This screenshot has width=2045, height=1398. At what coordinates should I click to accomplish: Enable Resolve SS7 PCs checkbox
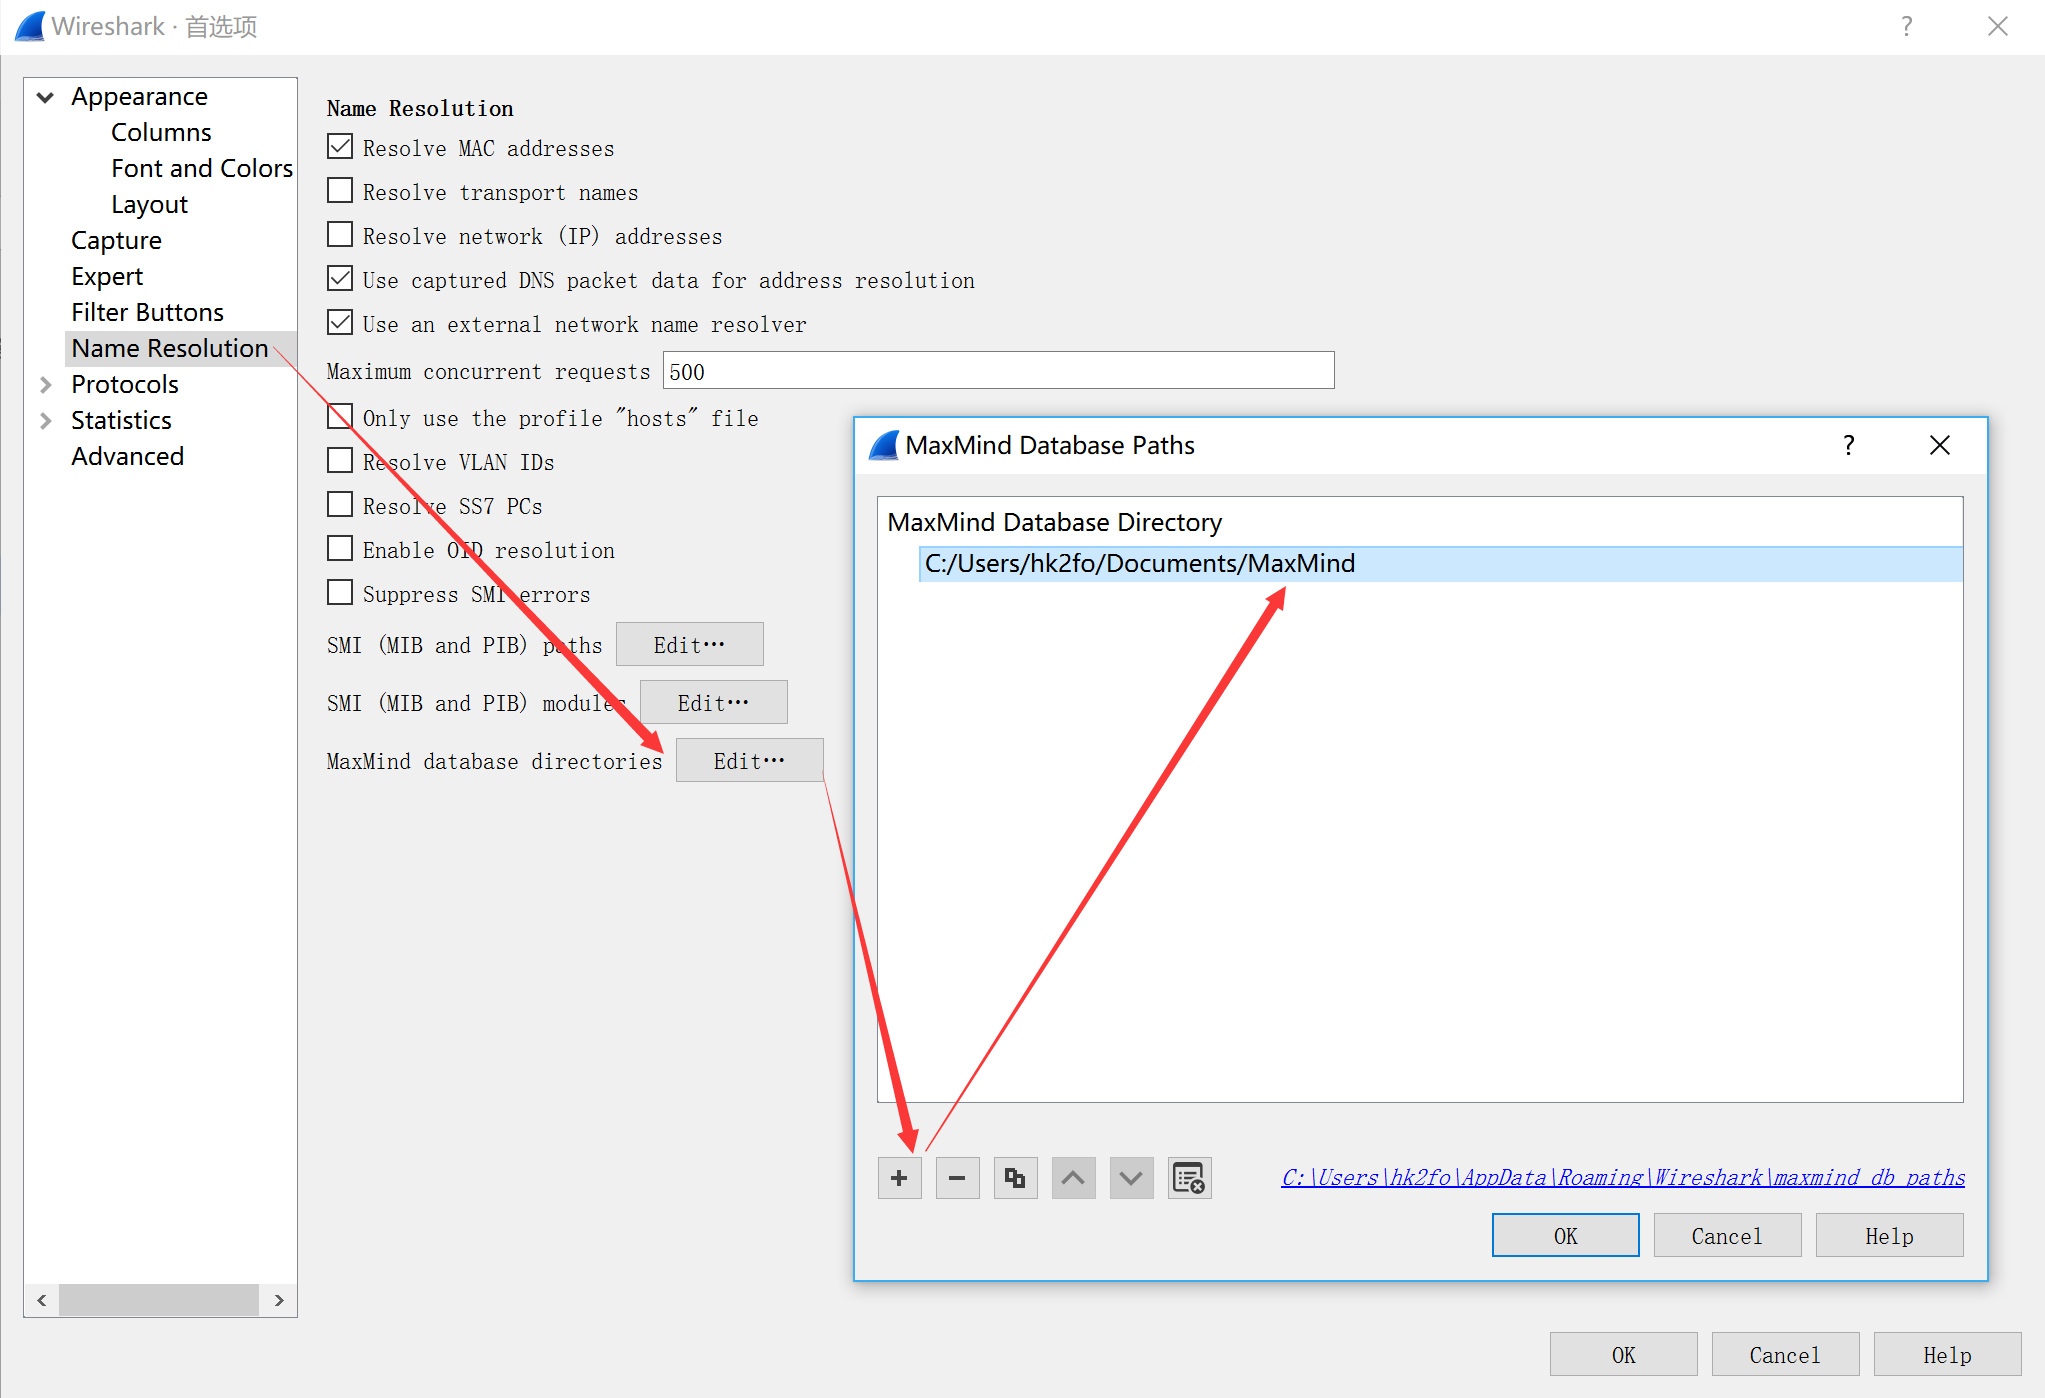pyautogui.click(x=340, y=505)
